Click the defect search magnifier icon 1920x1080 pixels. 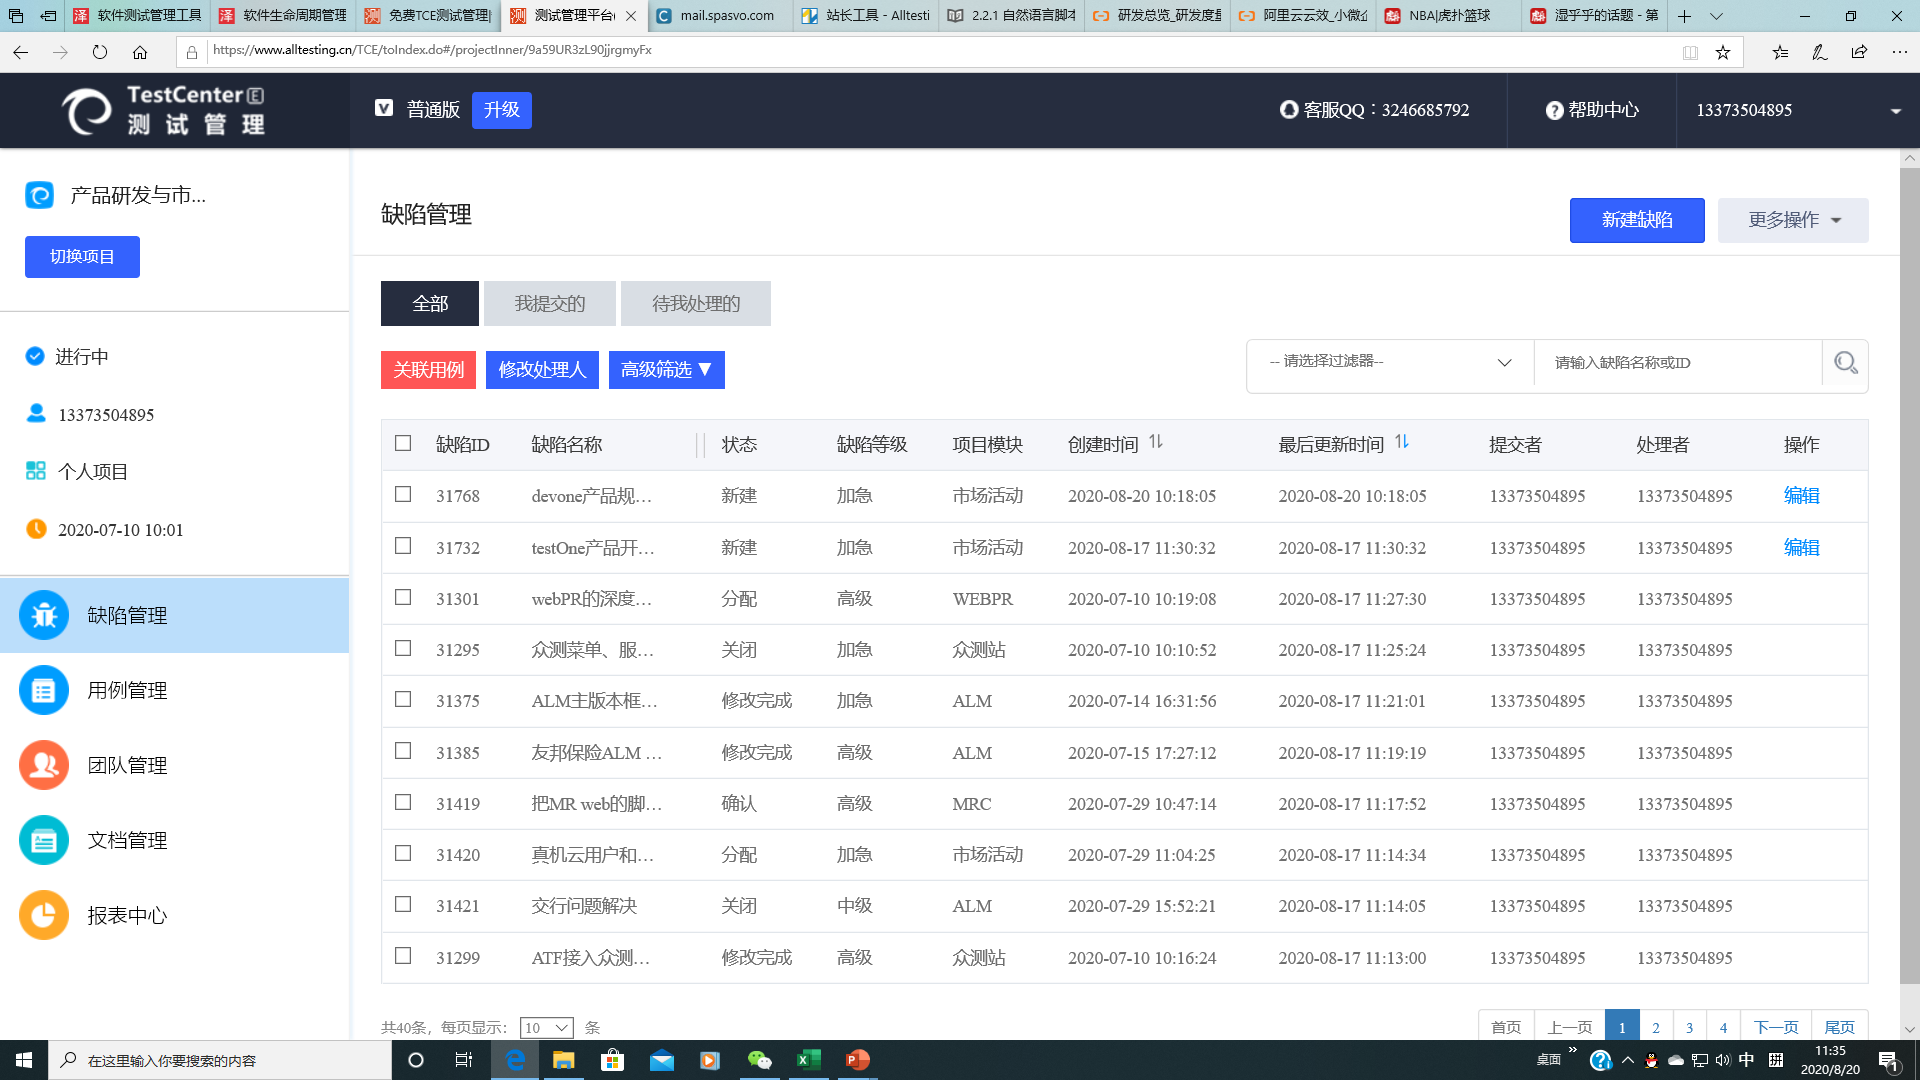1845,363
